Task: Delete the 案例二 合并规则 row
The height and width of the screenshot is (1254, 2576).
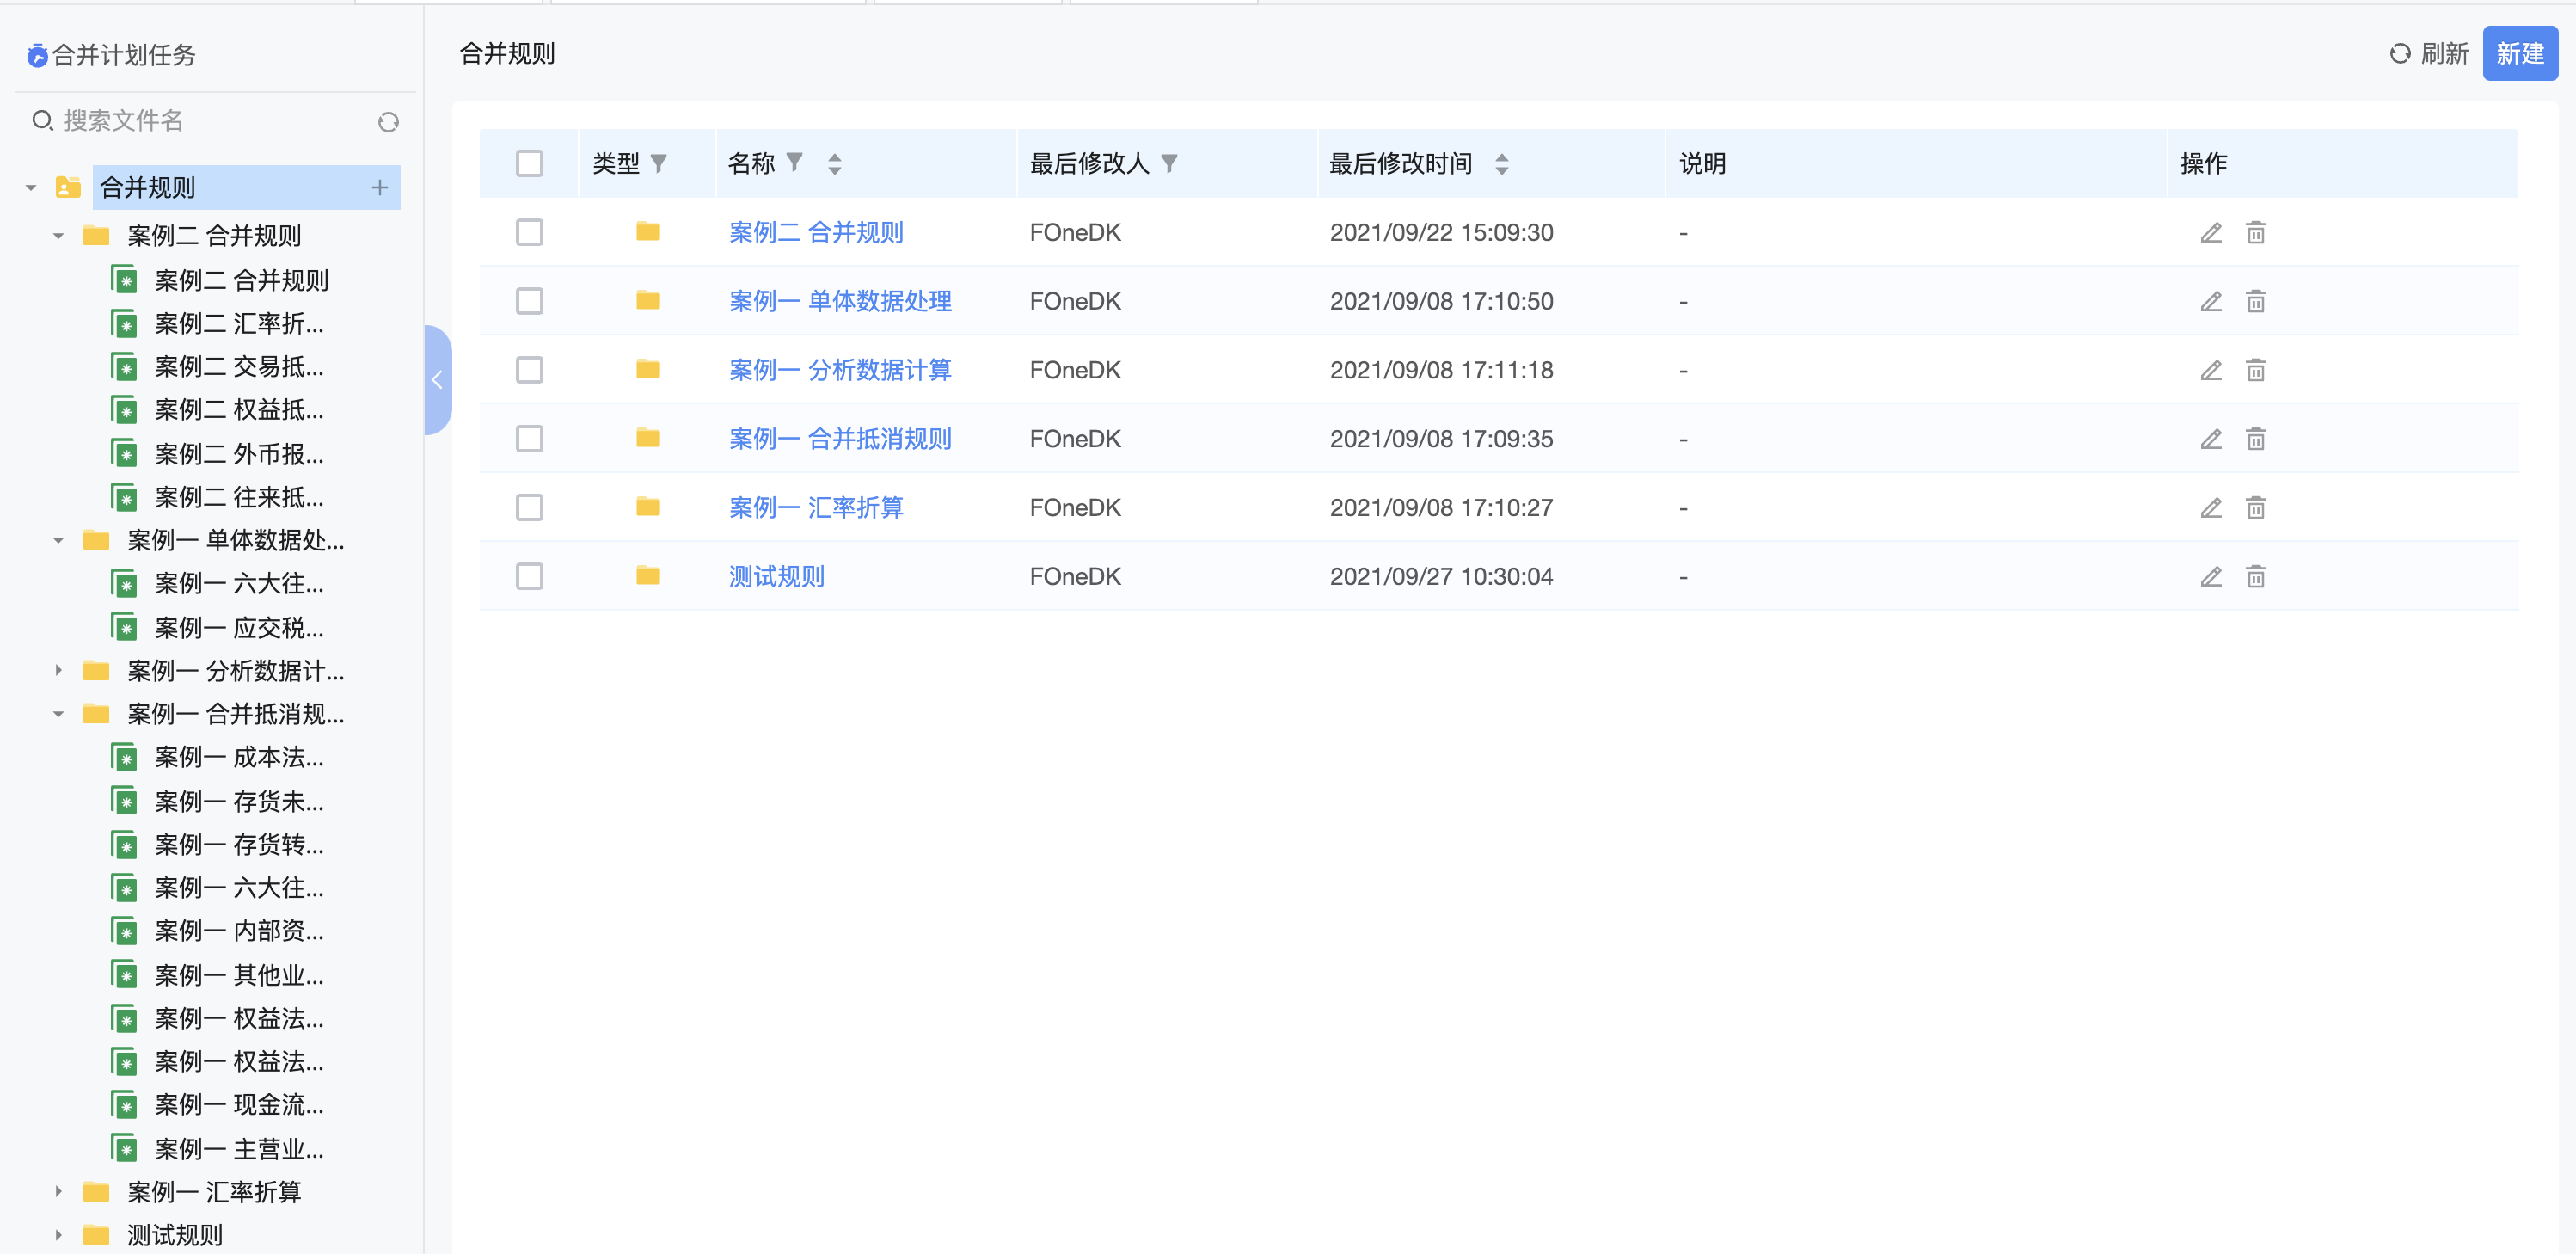Action: coord(2256,233)
